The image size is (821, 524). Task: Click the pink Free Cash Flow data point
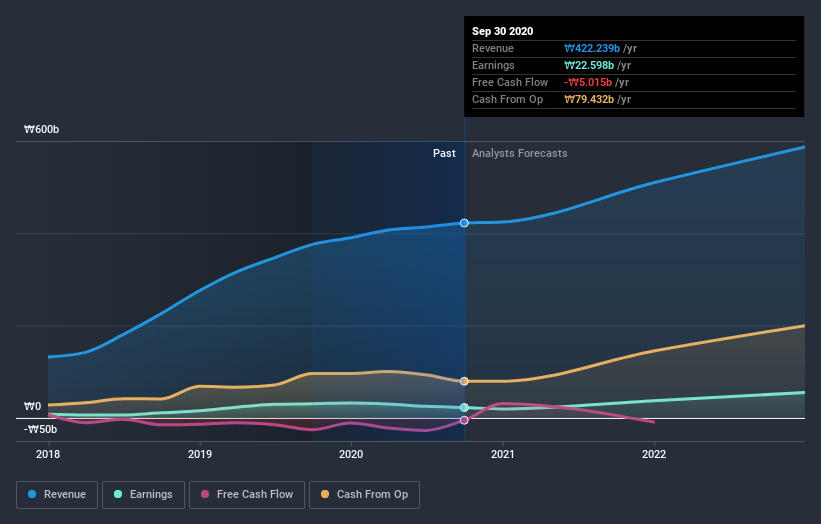pyautogui.click(x=464, y=420)
